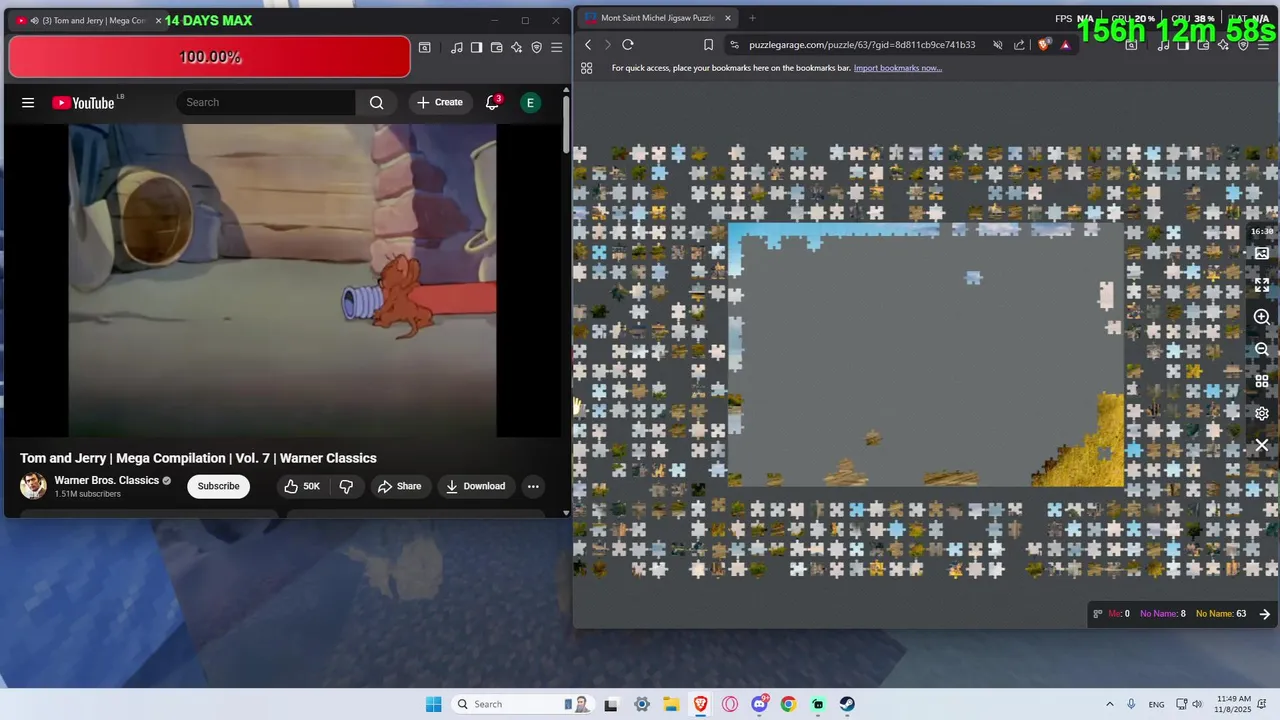The height and width of the screenshot is (720, 1280).
Task: Open Brave Wallet icon in YouTube window
Action: tap(497, 47)
